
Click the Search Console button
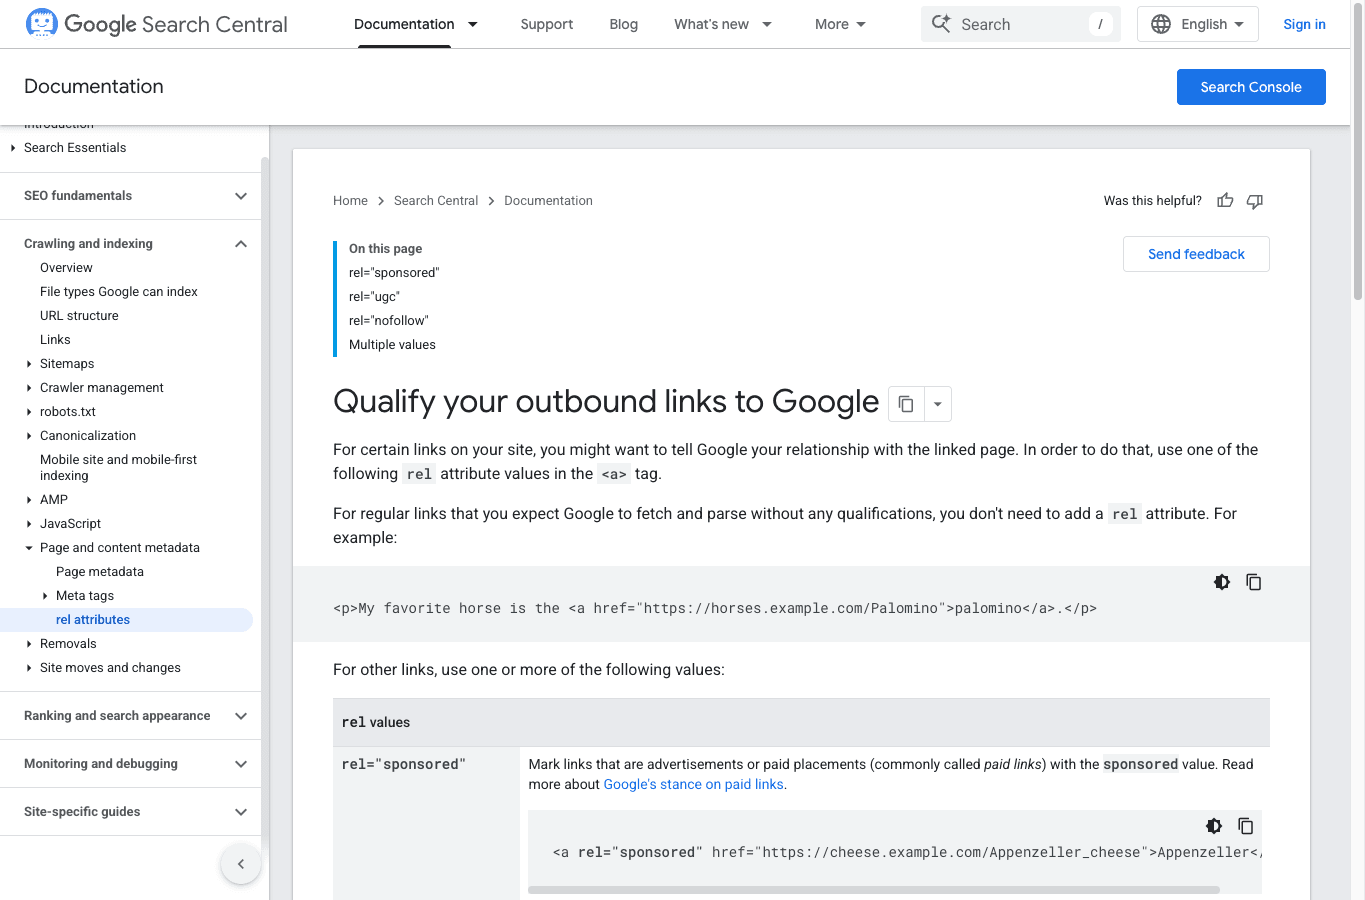pyautogui.click(x=1251, y=87)
